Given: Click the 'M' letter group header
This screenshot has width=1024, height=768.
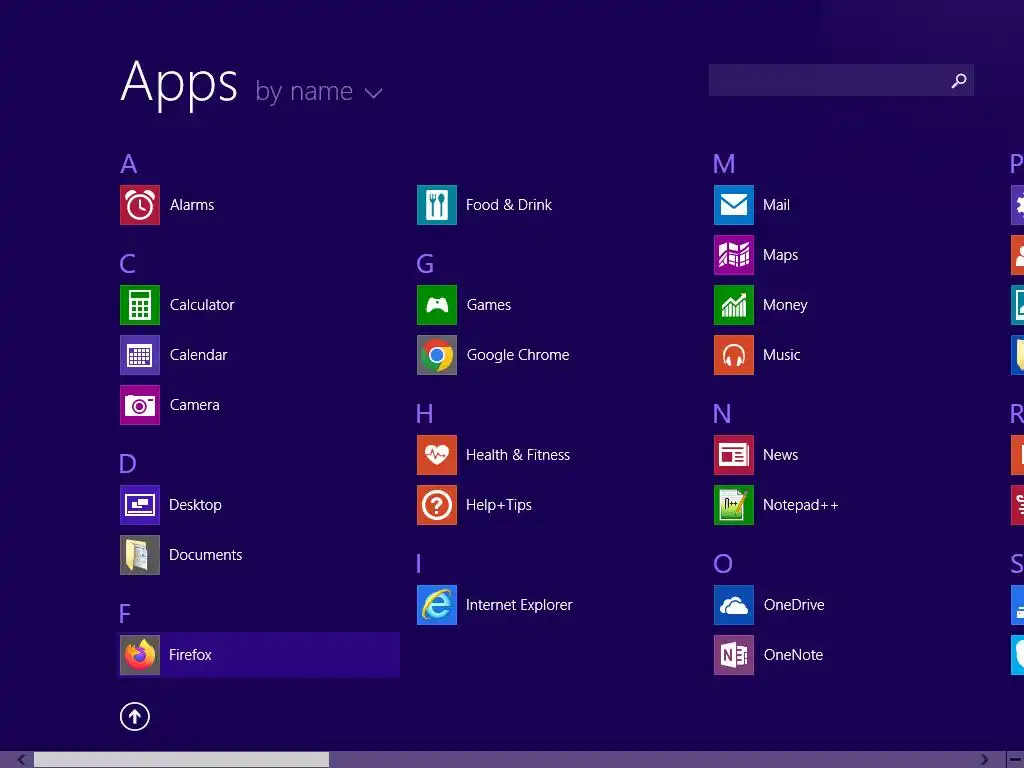Looking at the screenshot, I should click(724, 164).
